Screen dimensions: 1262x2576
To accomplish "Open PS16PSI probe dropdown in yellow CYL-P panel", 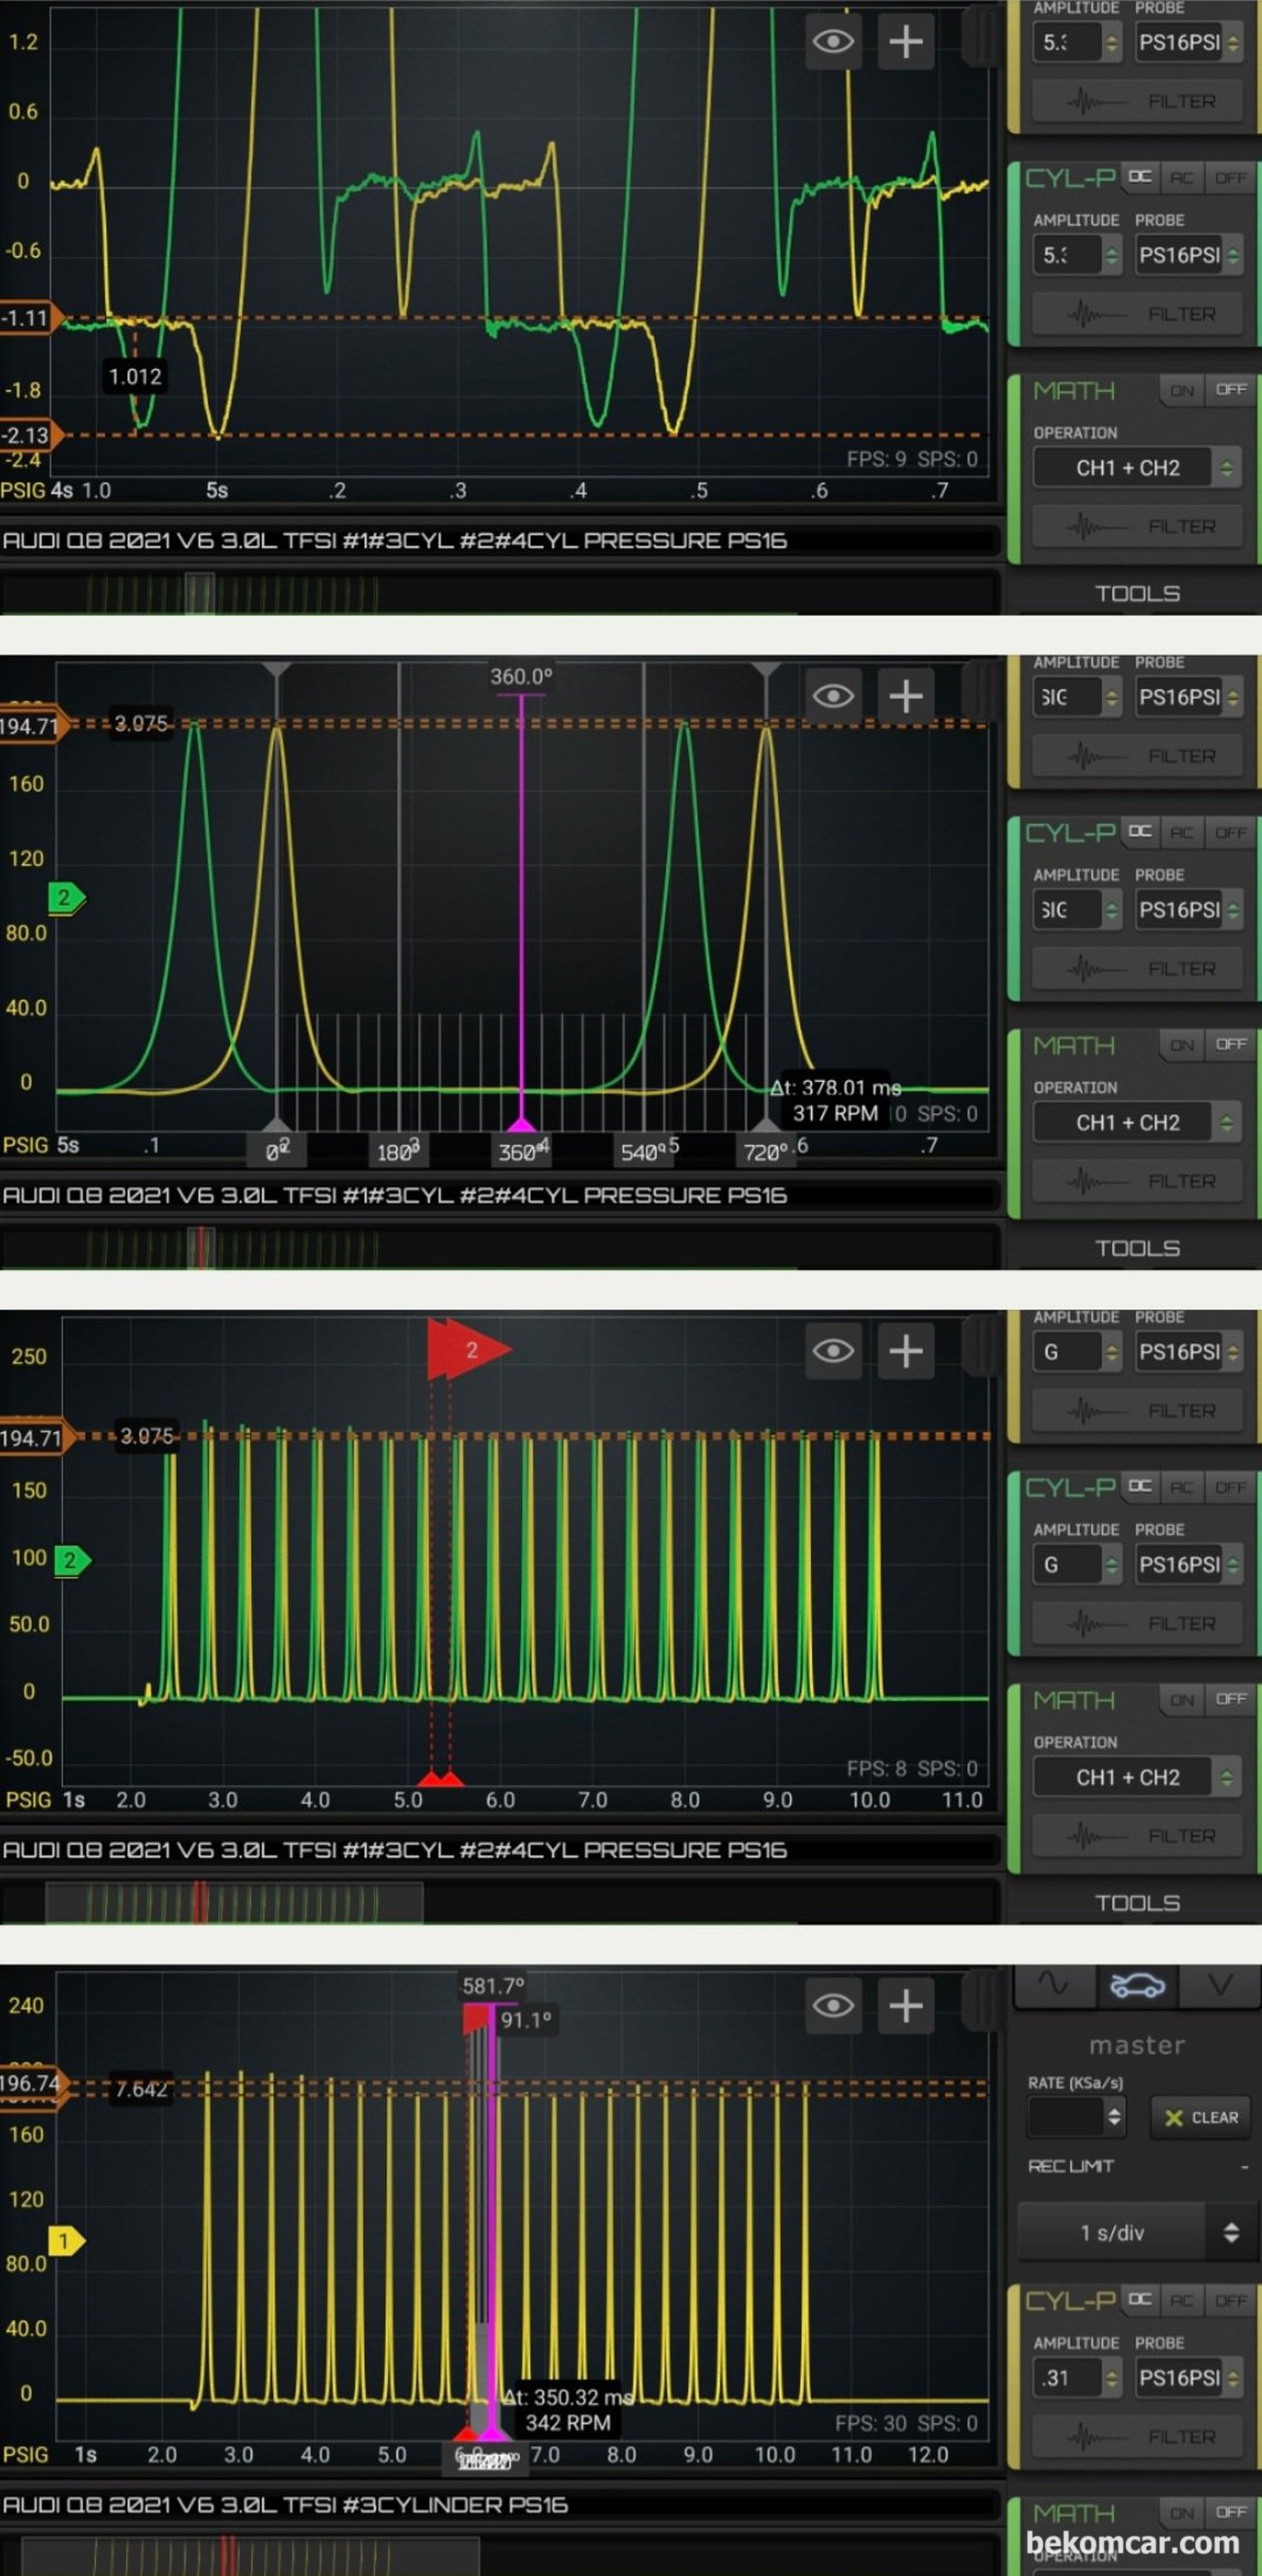I will tap(1190, 2377).
